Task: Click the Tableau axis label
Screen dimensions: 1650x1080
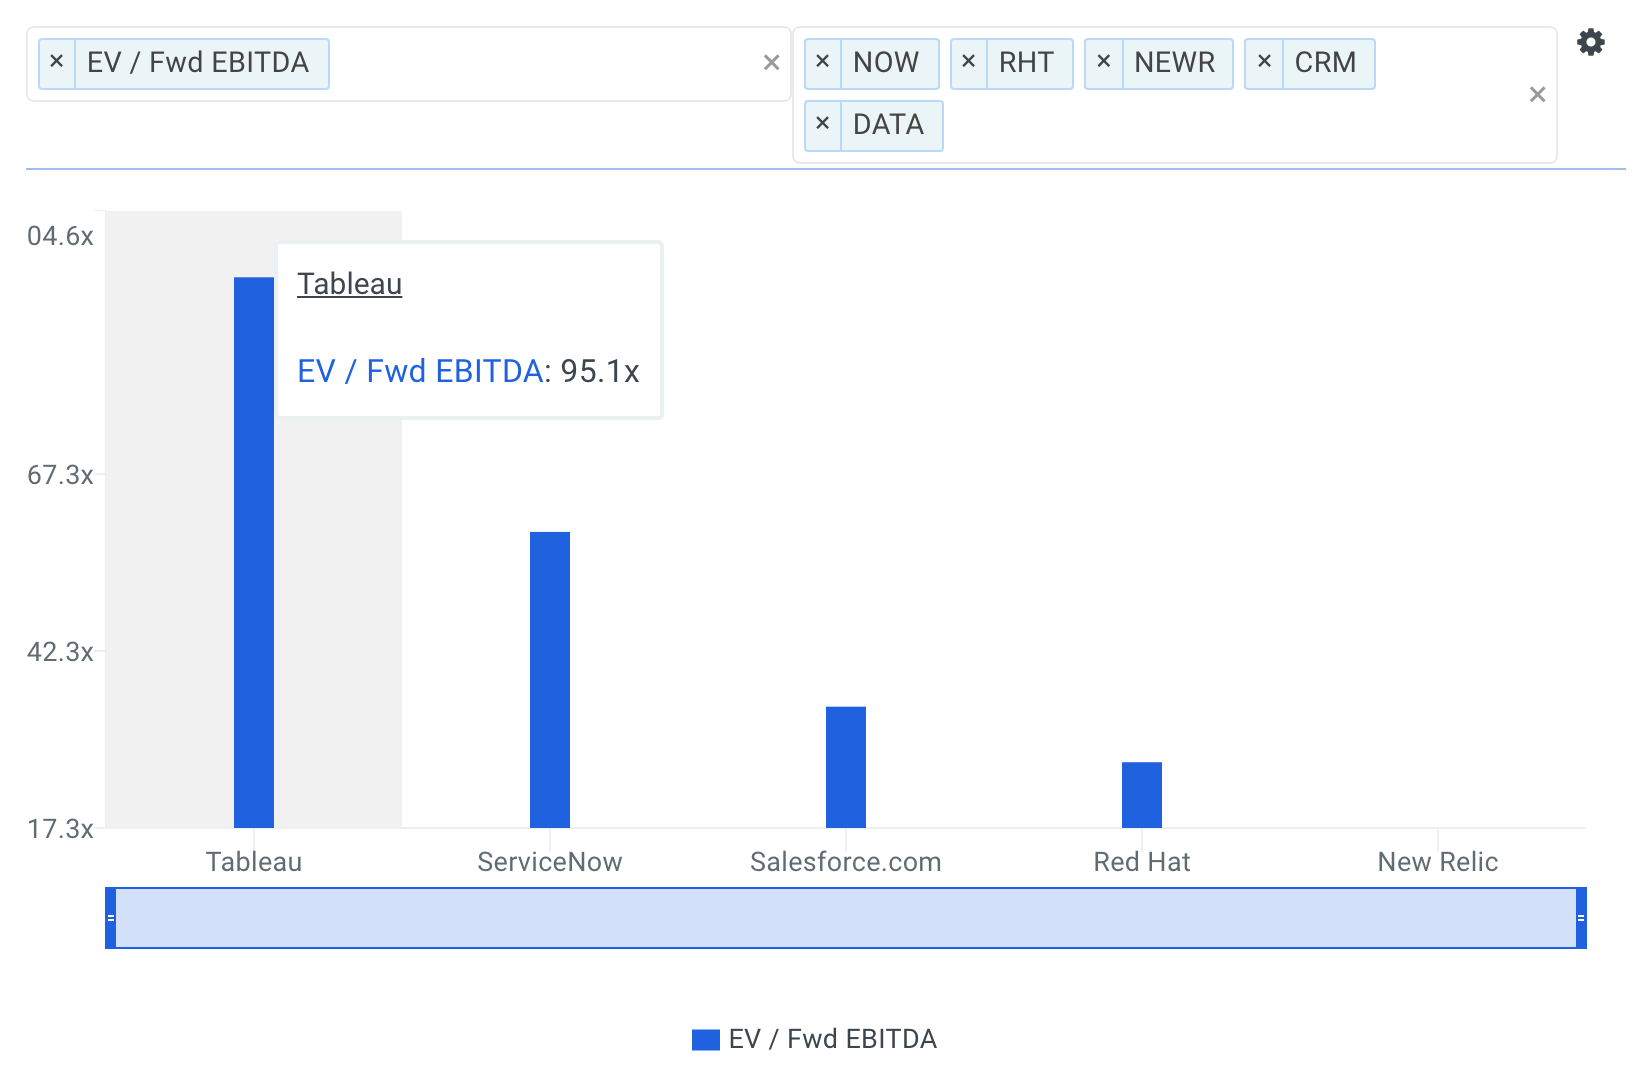Action: click(x=254, y=862)
